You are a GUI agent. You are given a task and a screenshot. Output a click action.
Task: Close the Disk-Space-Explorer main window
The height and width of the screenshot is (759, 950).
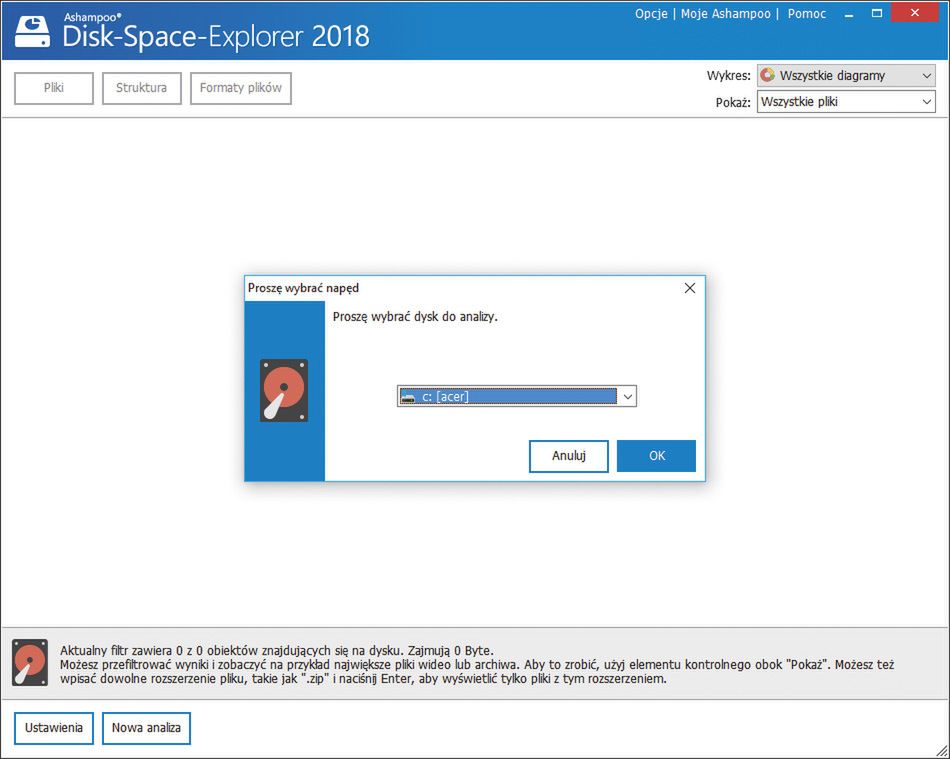(x=915, y=13)
